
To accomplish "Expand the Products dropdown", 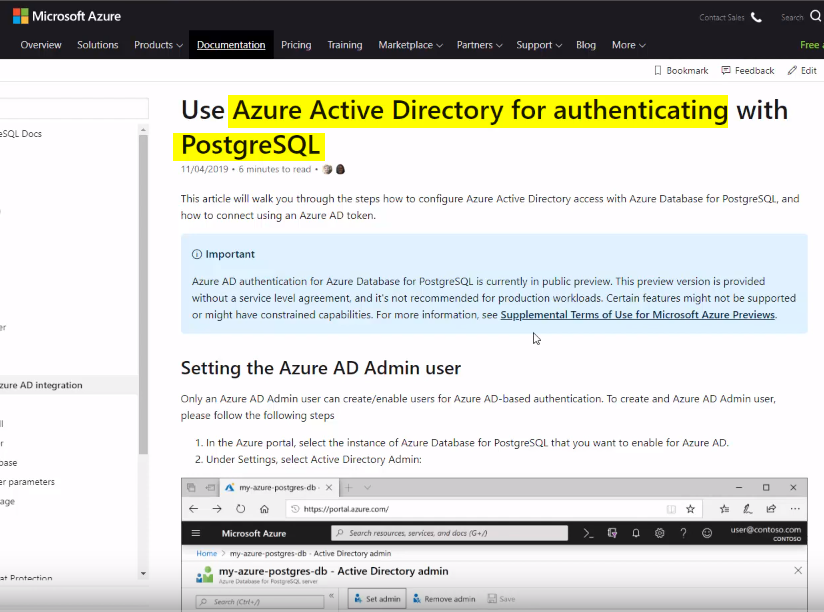I will 157,45.
